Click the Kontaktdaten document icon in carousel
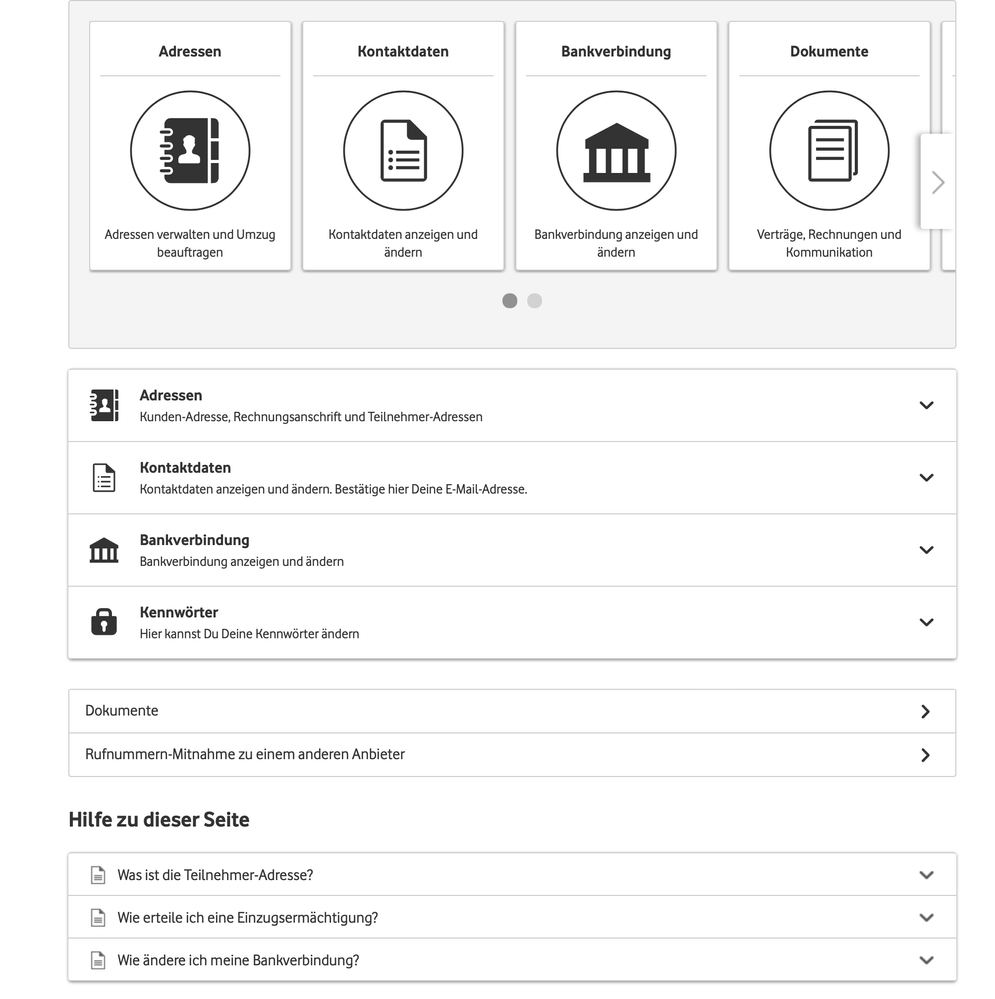 click(403, 151)
